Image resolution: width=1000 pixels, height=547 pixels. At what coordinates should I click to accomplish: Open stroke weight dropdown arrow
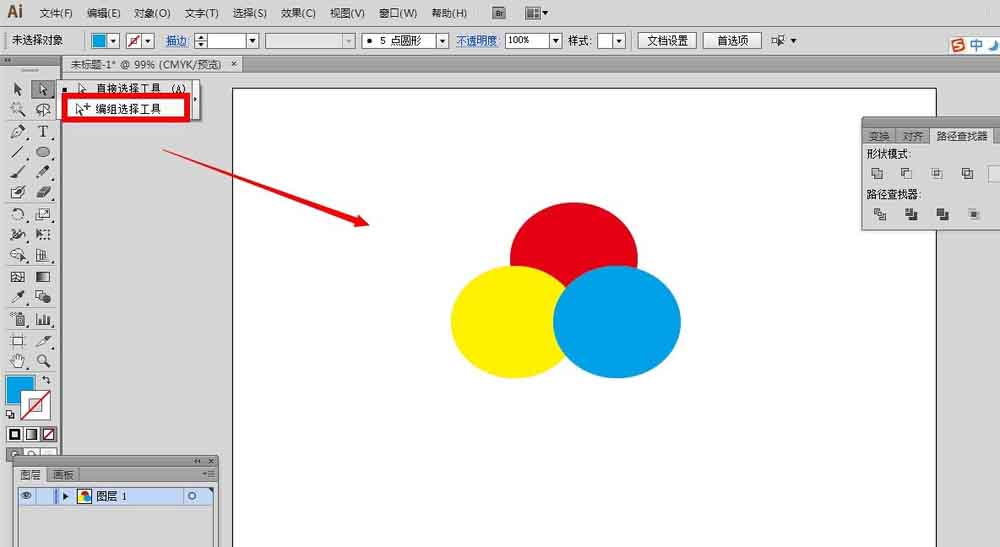(253, 41)
